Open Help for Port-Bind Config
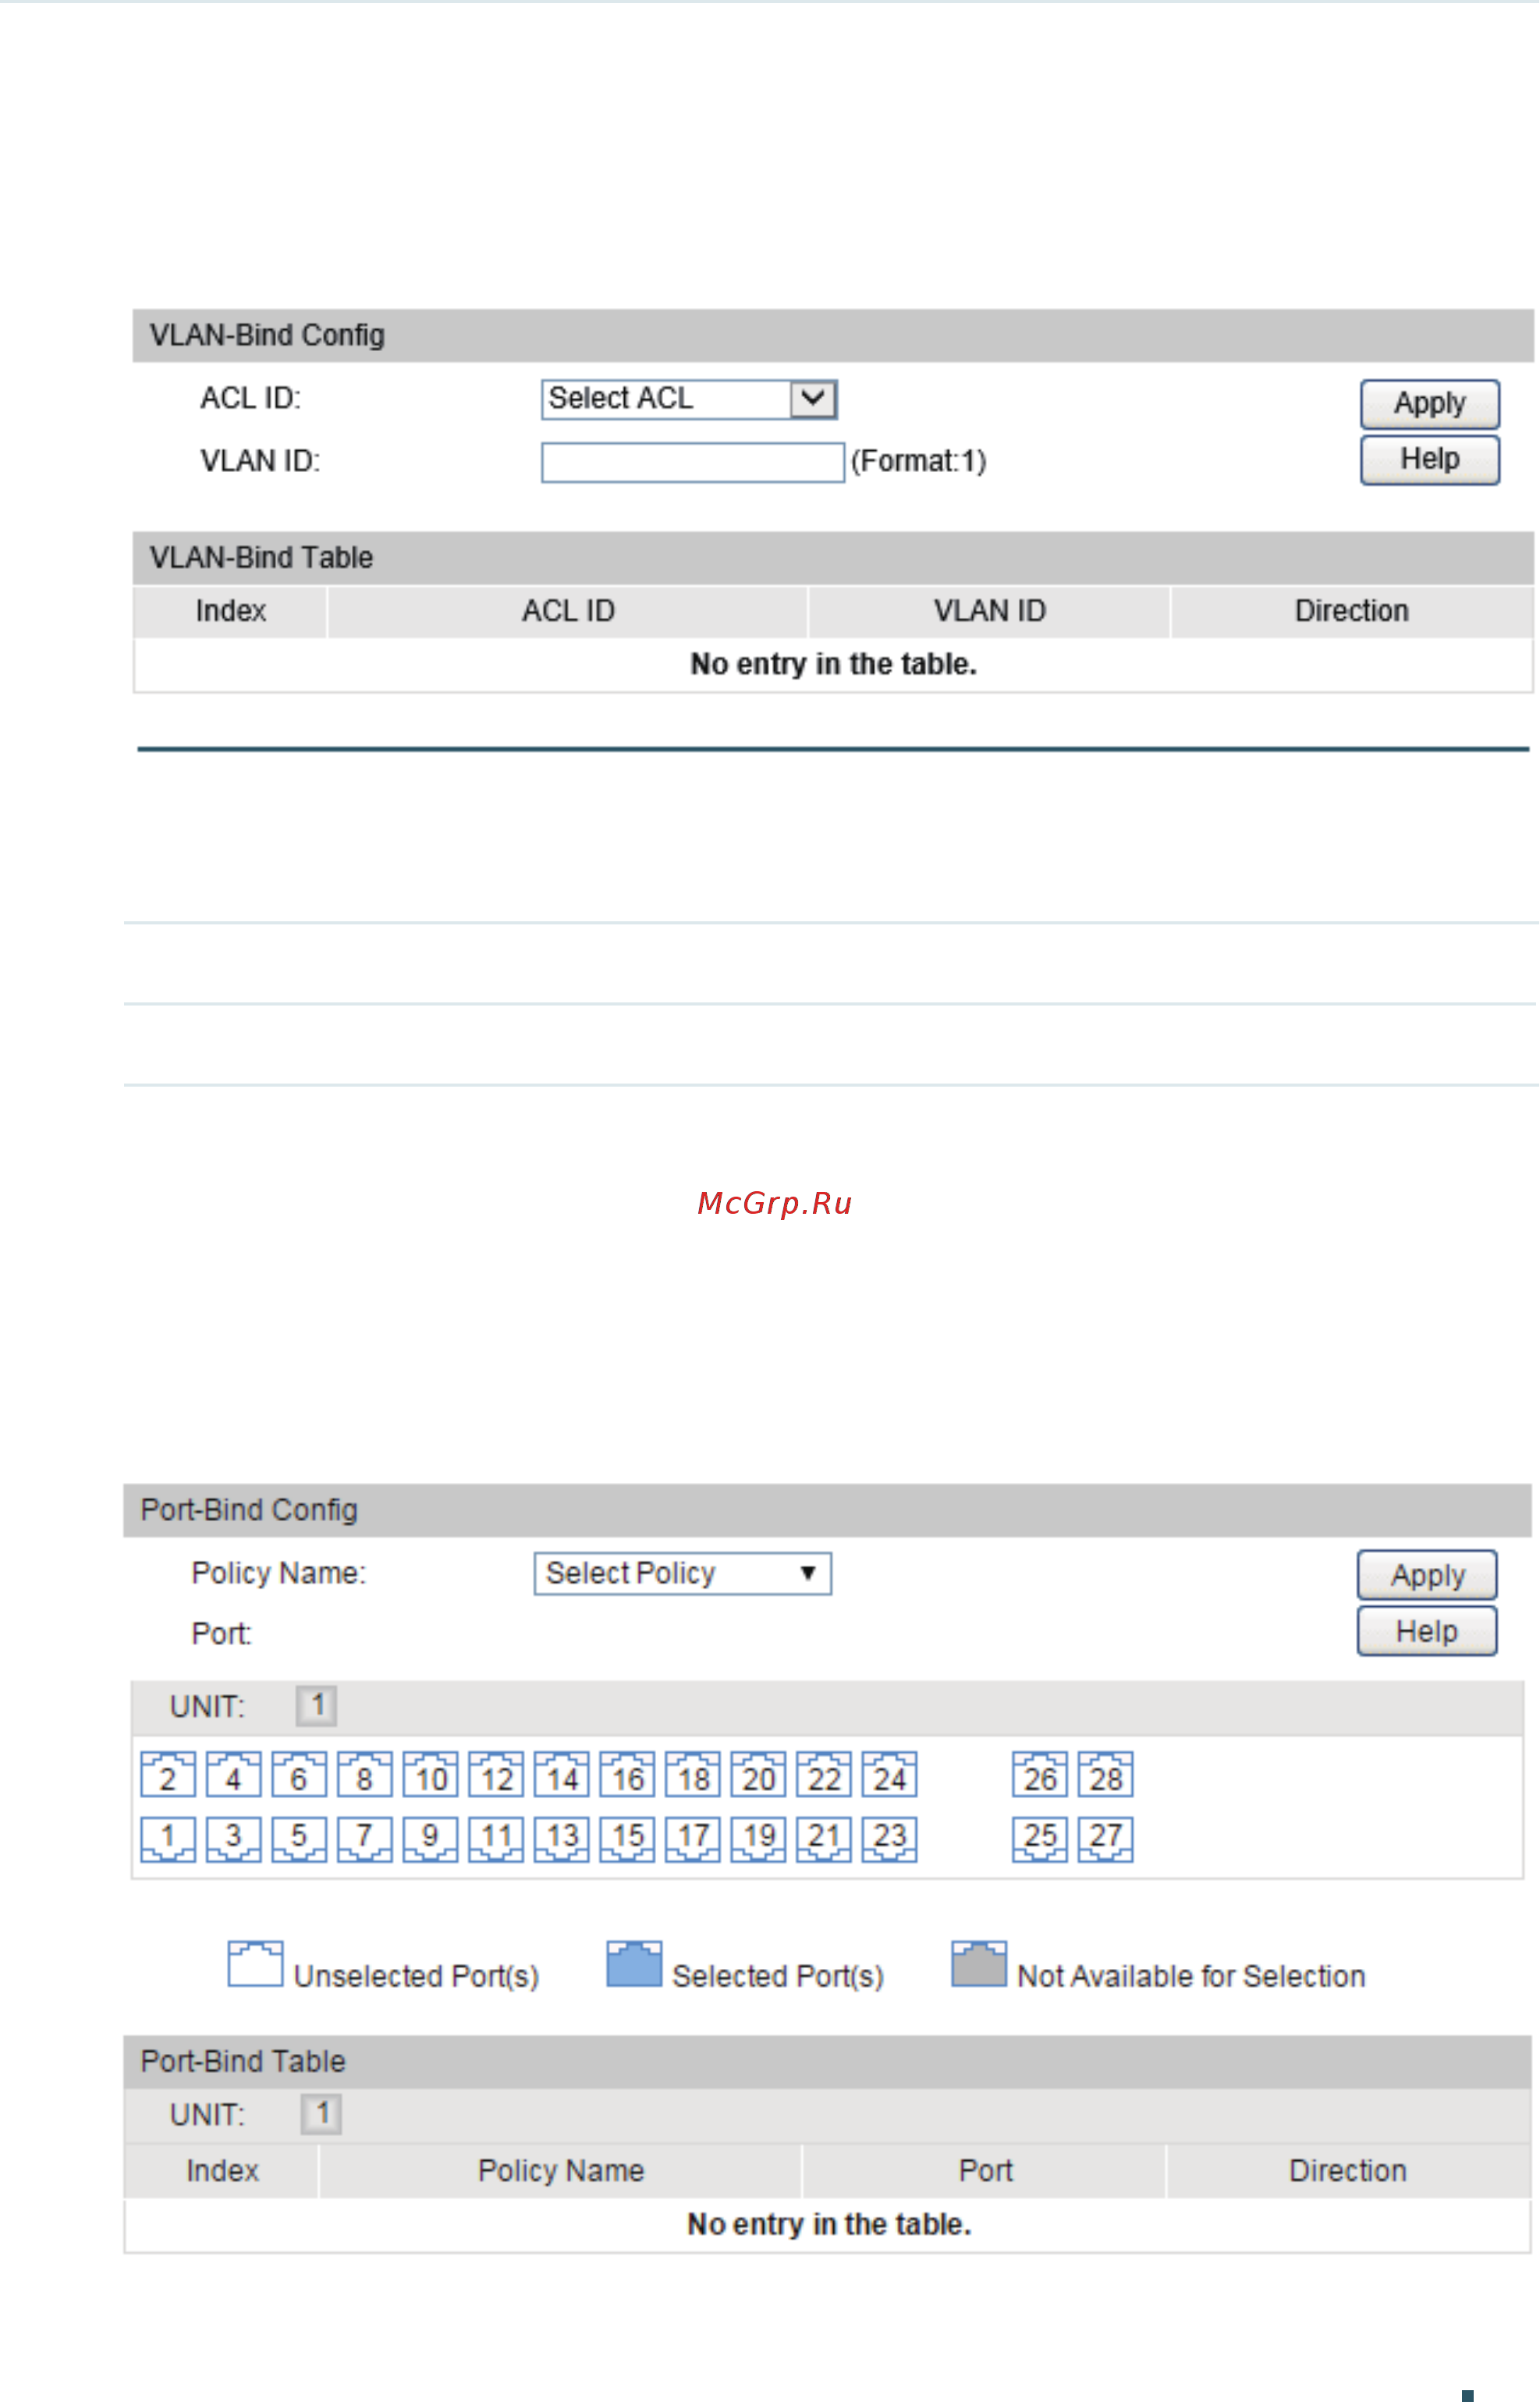The width and height of the screenshot is (1540, 2405). point(1428,1632)
